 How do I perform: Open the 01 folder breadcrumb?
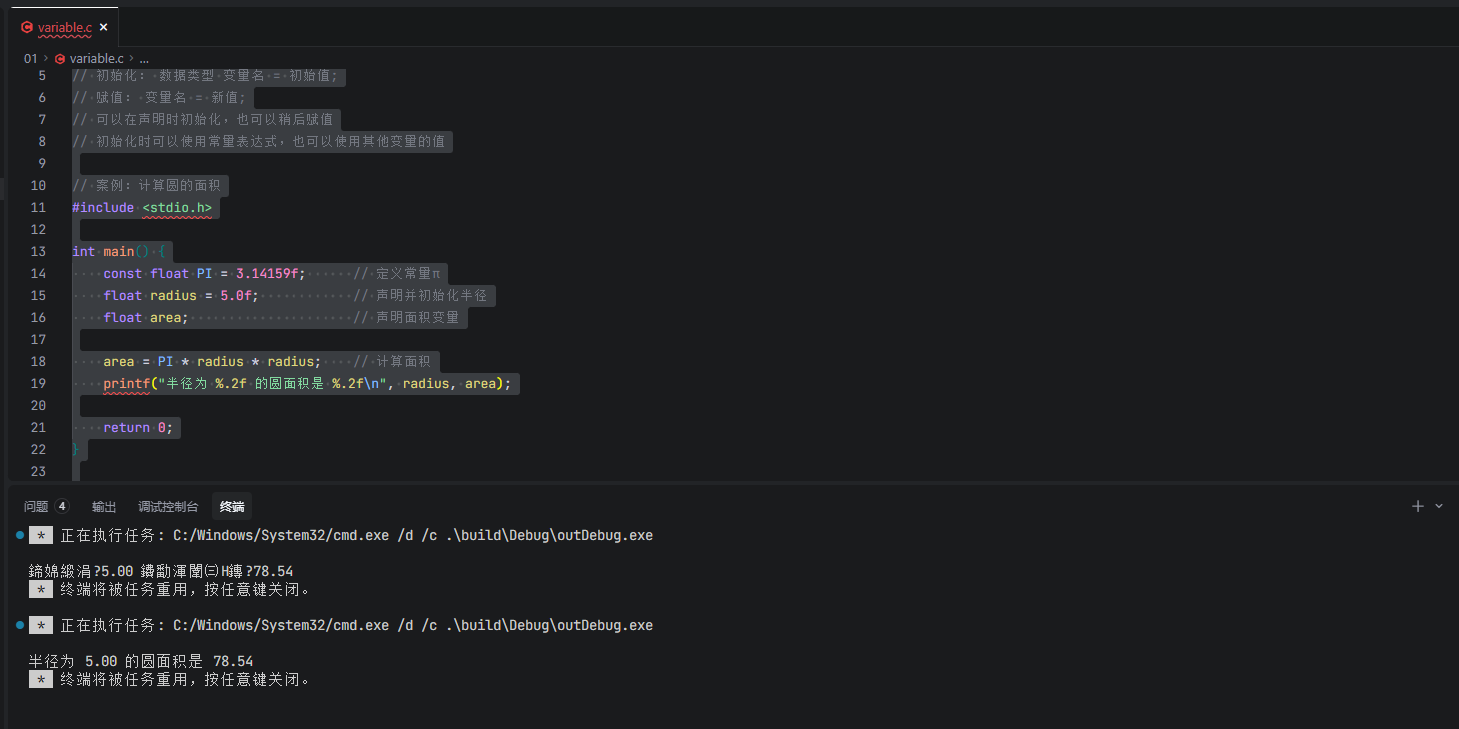point(30,59)
